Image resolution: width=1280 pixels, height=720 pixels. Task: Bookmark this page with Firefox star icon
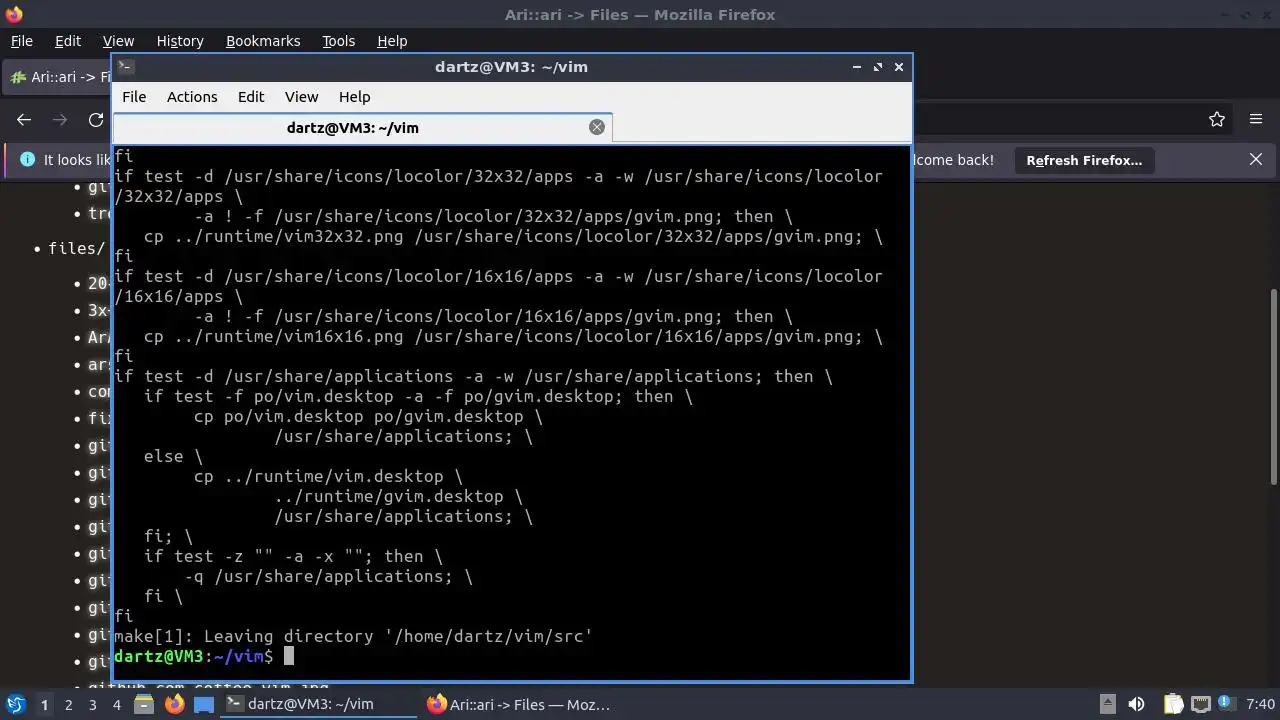pyautogui.click(x=1217, y=119)
